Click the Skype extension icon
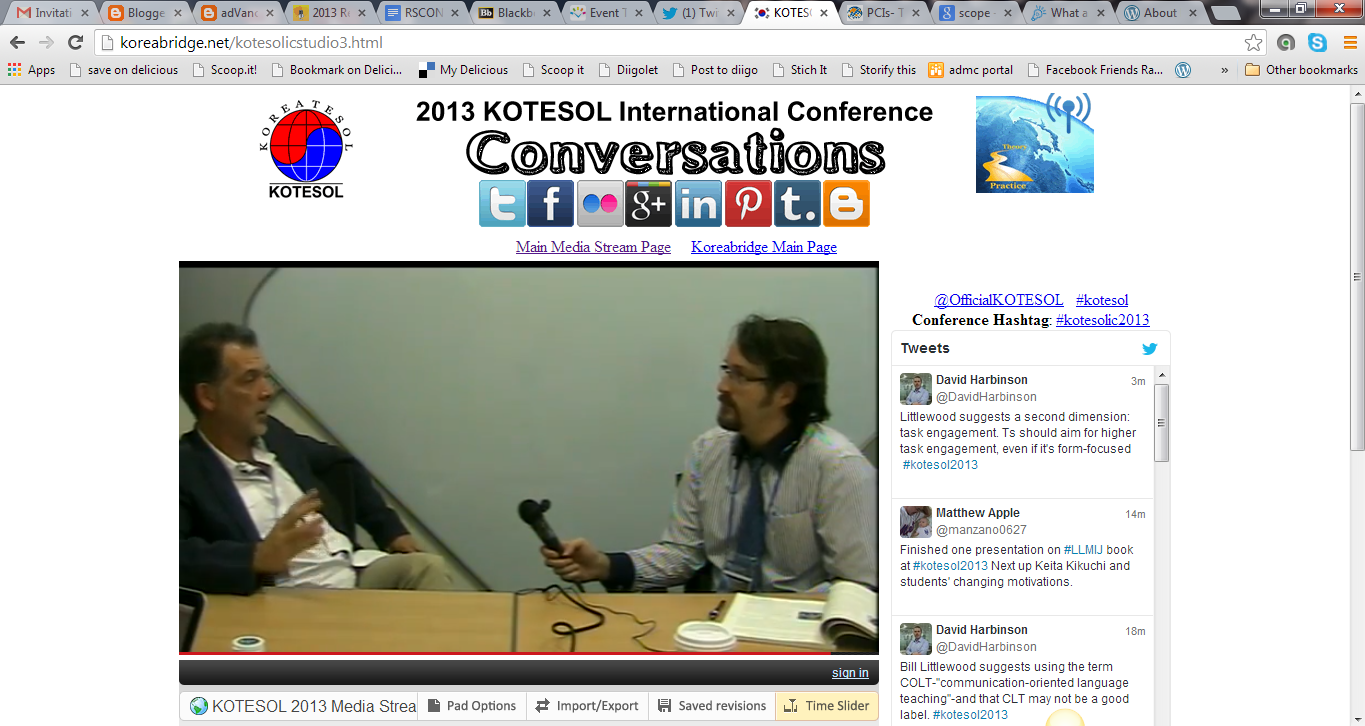The width and height of the screenshot is (1365, 726). click(1317, 43)
